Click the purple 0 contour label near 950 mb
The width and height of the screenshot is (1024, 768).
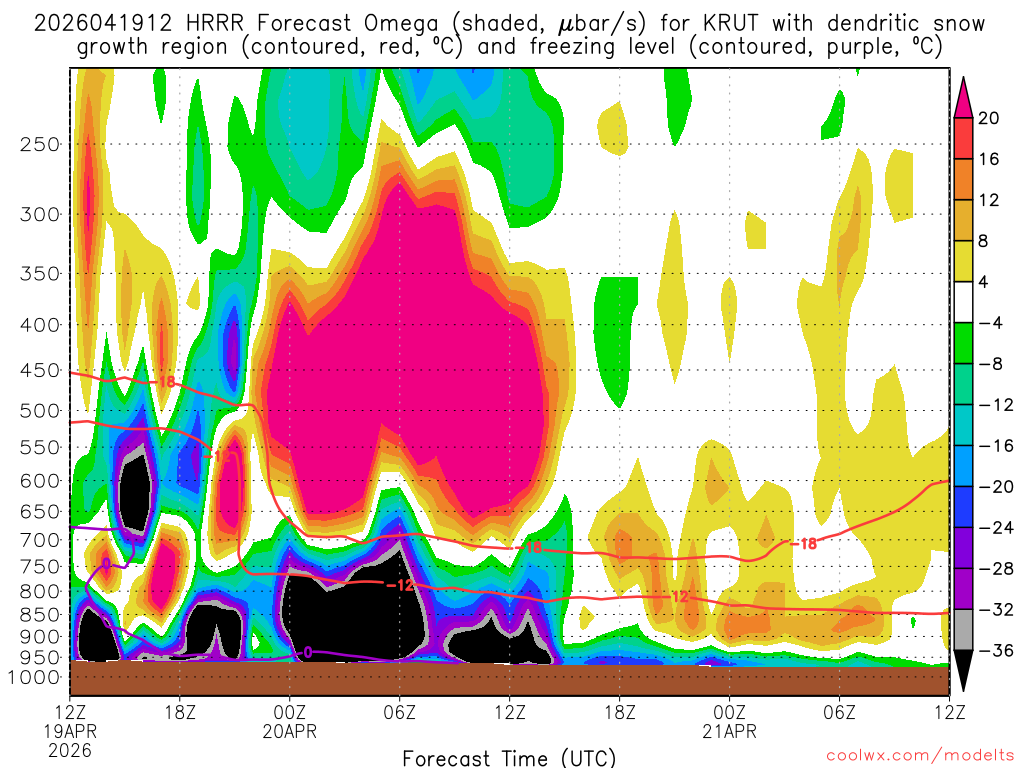point(308,652)
